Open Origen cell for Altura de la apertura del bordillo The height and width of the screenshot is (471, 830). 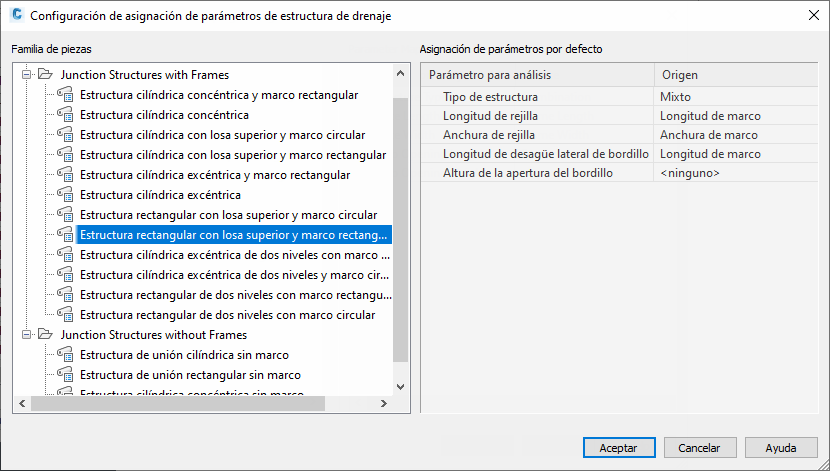pos(735,173)
